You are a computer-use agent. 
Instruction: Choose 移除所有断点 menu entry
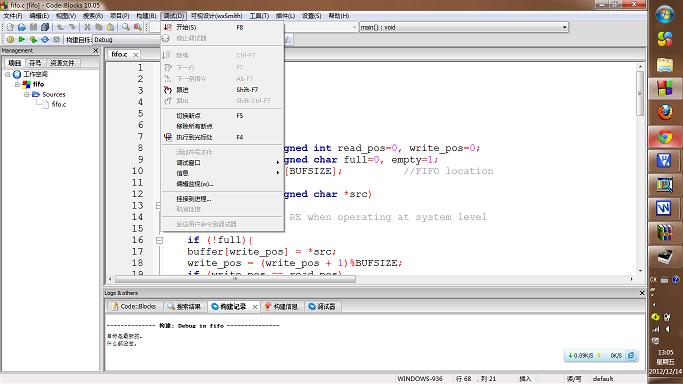pyautogui.click(x=223, y=126)
